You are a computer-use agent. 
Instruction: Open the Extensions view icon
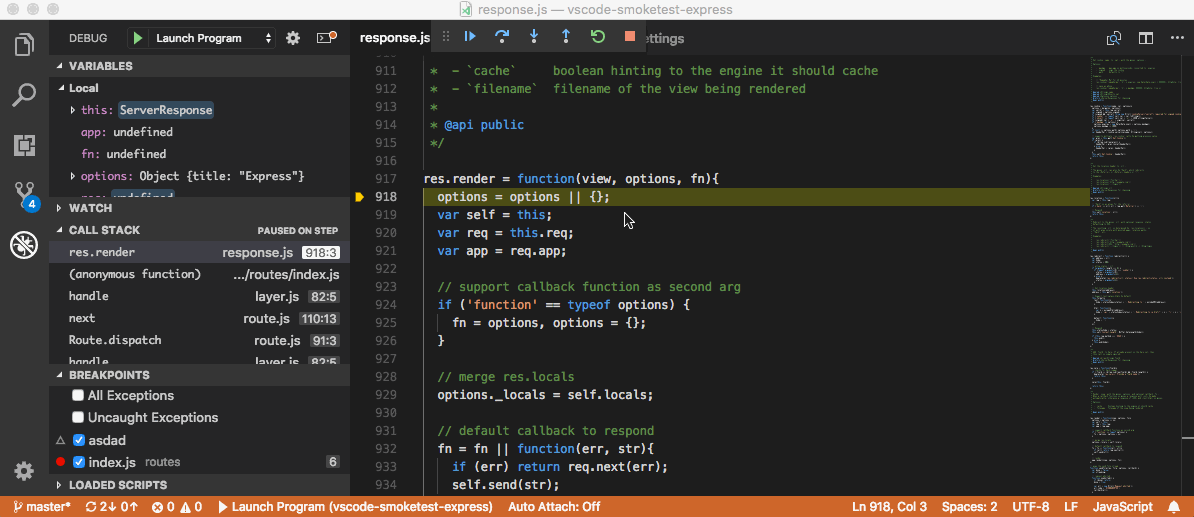24,145
